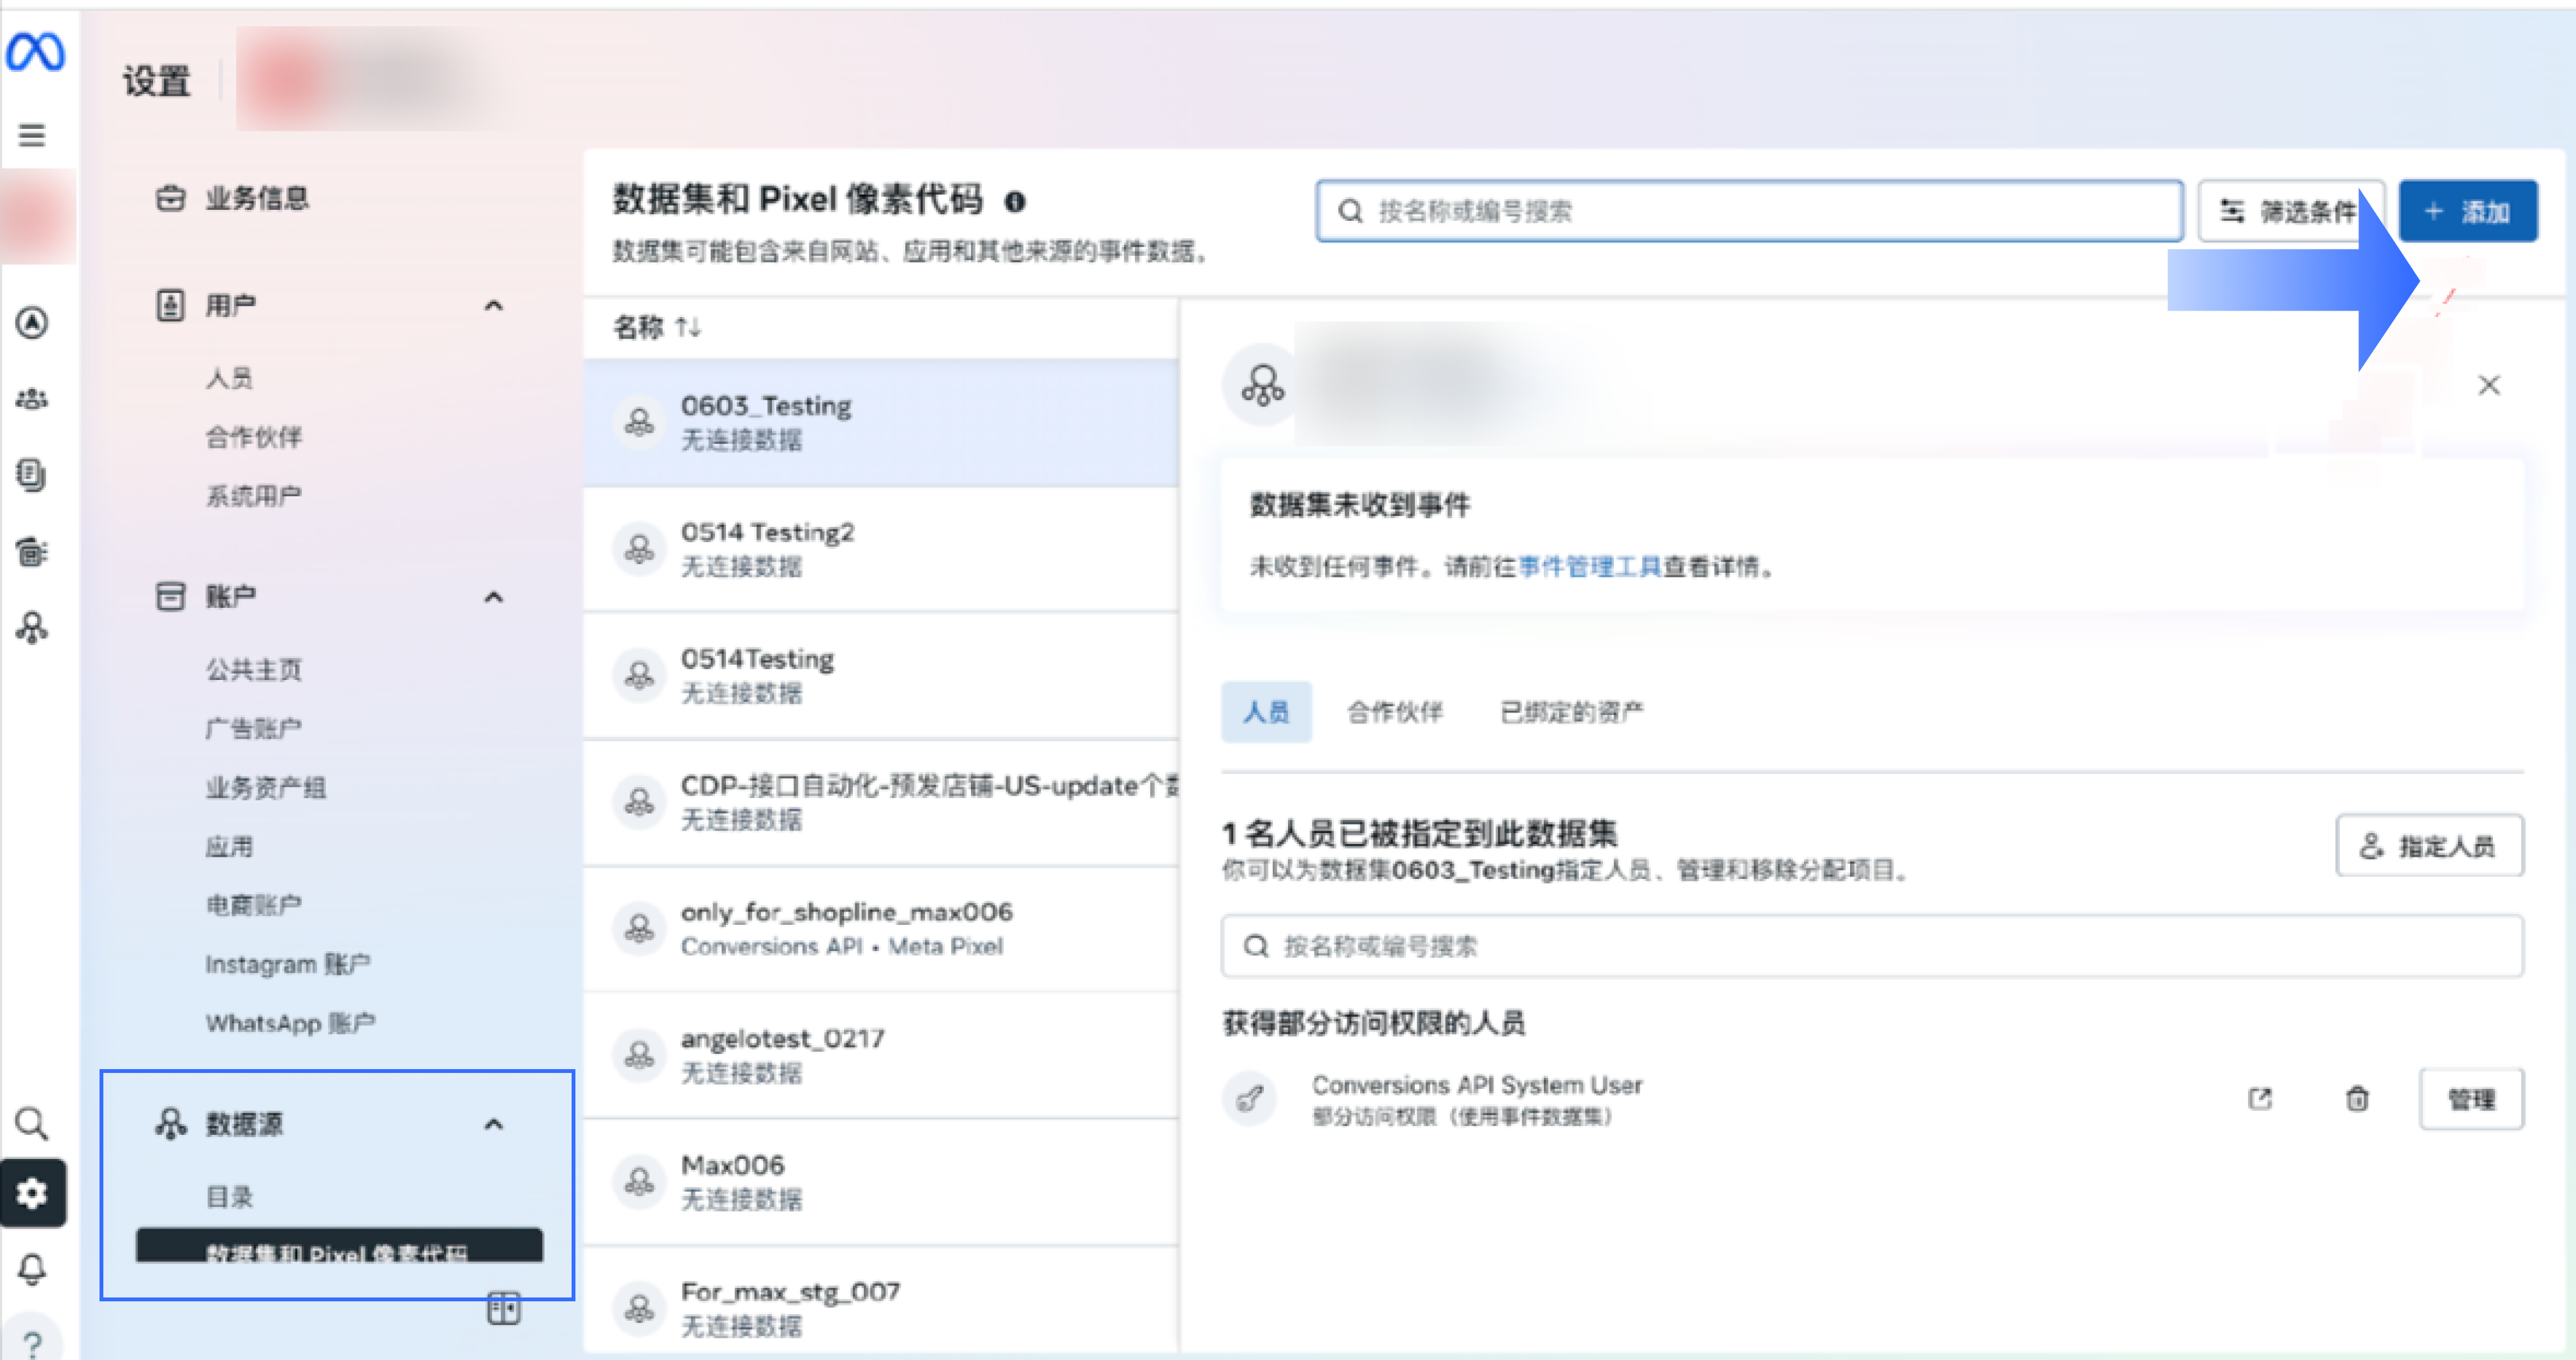Open 公共主页 under 账户

(253, 669)
